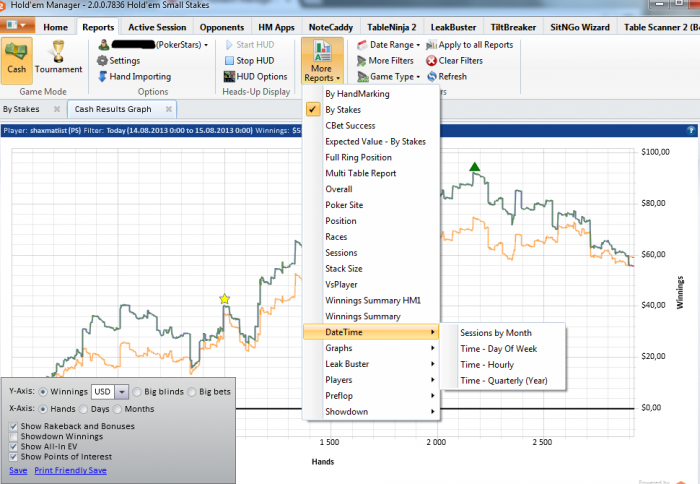Click yellow star marker on graph
This screenshot has width=700, height=484.
point(225,299)
